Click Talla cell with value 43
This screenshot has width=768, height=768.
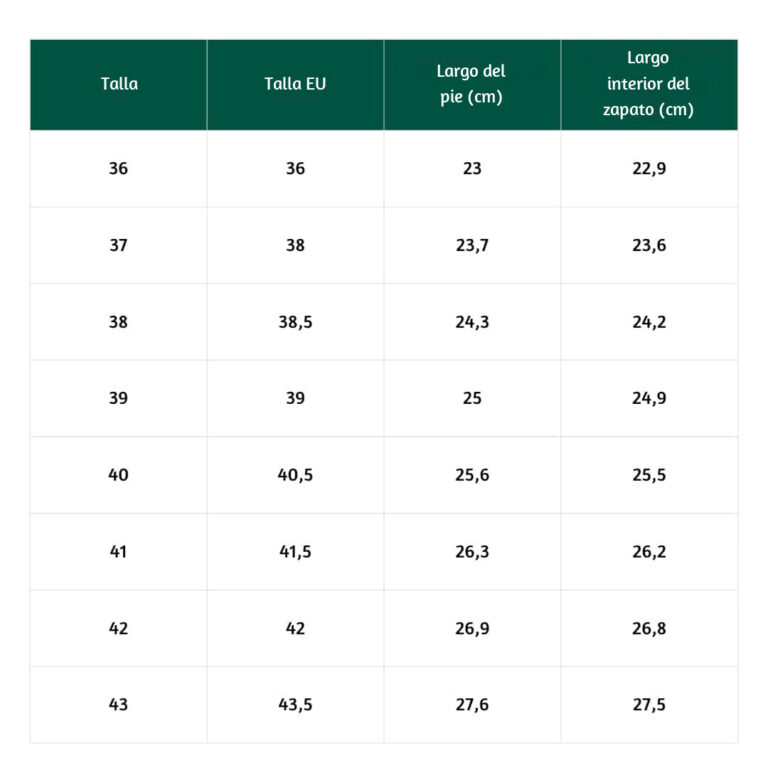tap(119, 705)
